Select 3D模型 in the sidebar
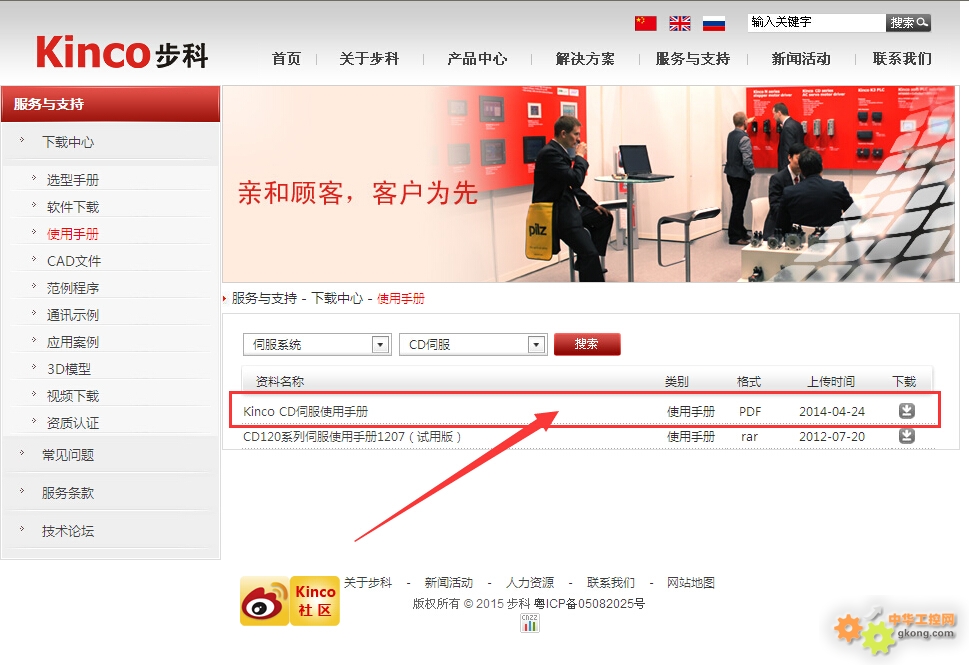Viewport: 969px width, 665px height. 69,369
